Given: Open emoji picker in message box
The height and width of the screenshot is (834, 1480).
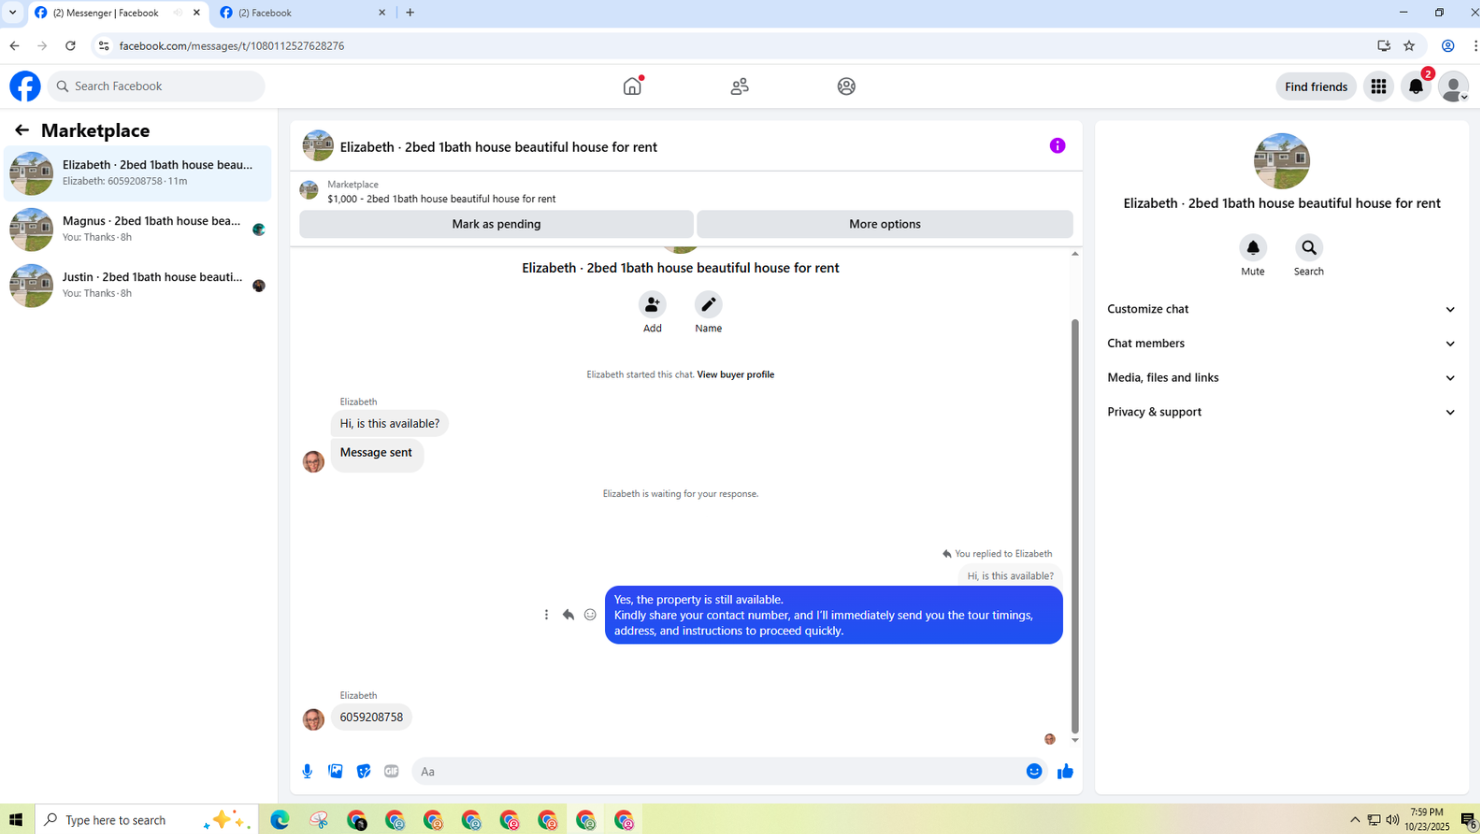Looking at the screenshot, I should pos(1034,771).
